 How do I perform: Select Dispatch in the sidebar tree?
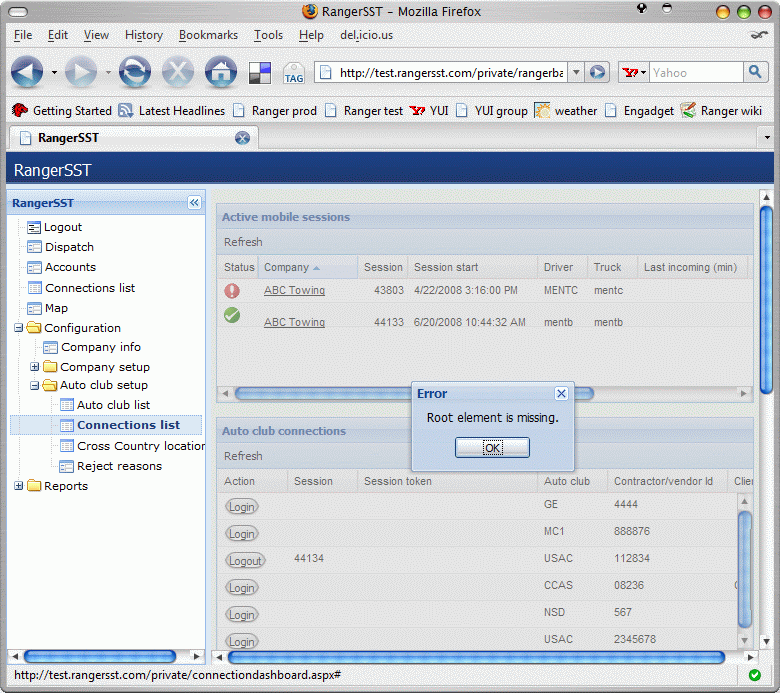(69, 247)
